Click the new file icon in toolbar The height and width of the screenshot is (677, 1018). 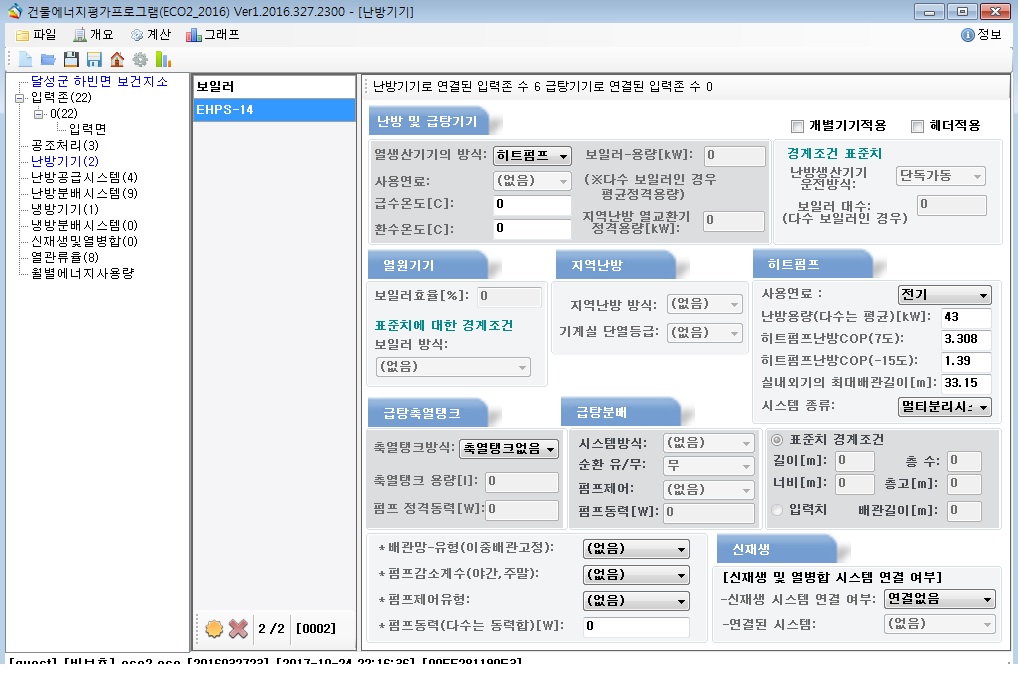(25, 59)
